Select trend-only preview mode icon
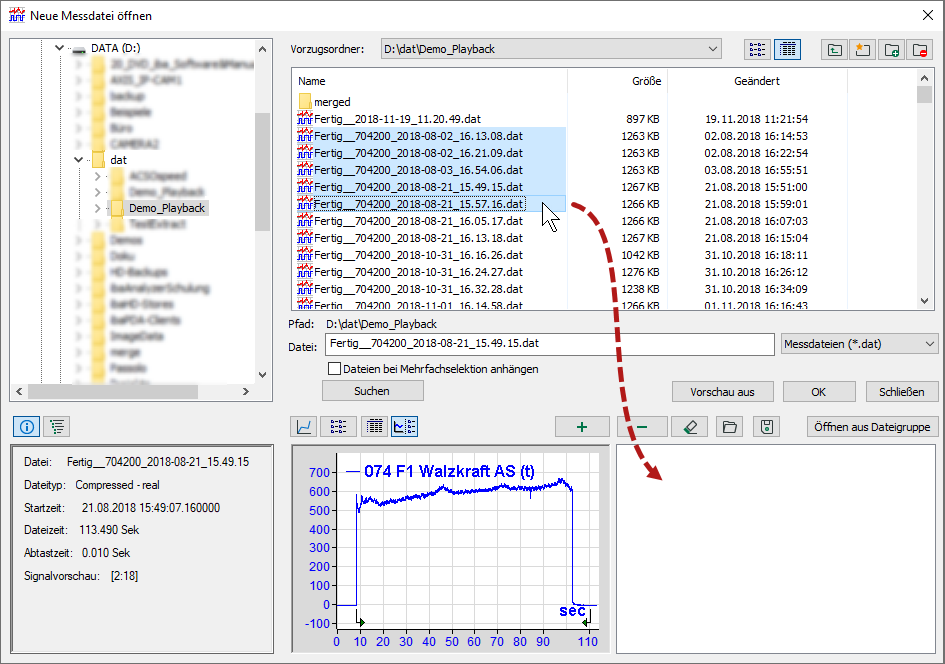This screenshot has height=664, width=945. pyautogui.click(x=304, y=427)
